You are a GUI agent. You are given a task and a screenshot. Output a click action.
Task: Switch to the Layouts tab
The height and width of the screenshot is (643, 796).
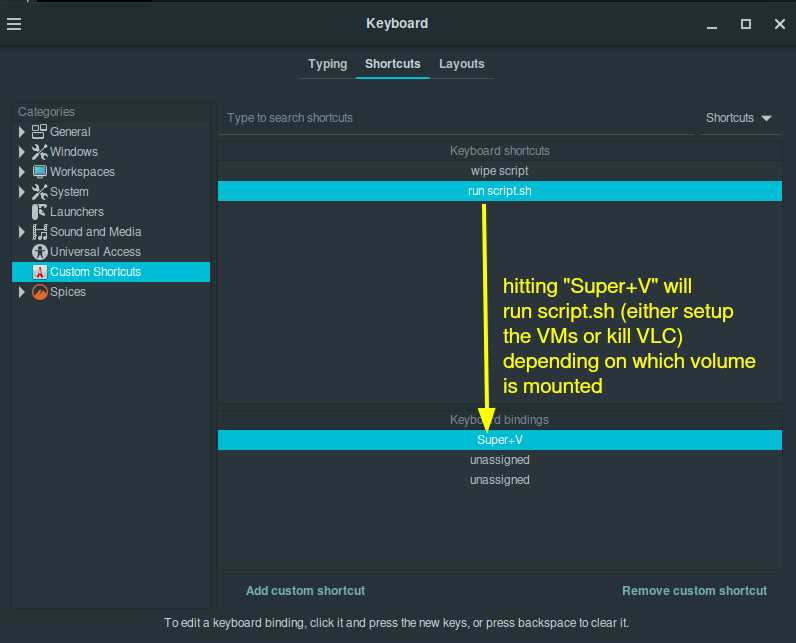[461, 64]
